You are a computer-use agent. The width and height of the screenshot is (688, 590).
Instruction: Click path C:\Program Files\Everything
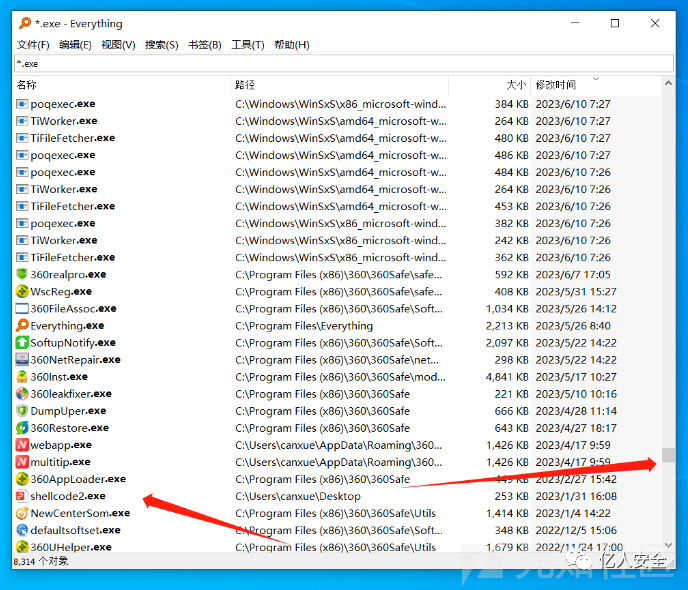pos(304,326)
